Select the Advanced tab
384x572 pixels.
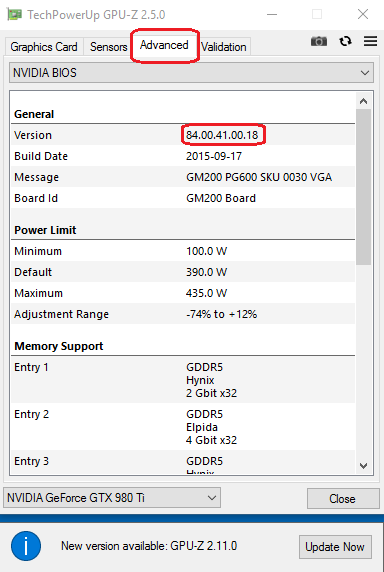point(164,45)
